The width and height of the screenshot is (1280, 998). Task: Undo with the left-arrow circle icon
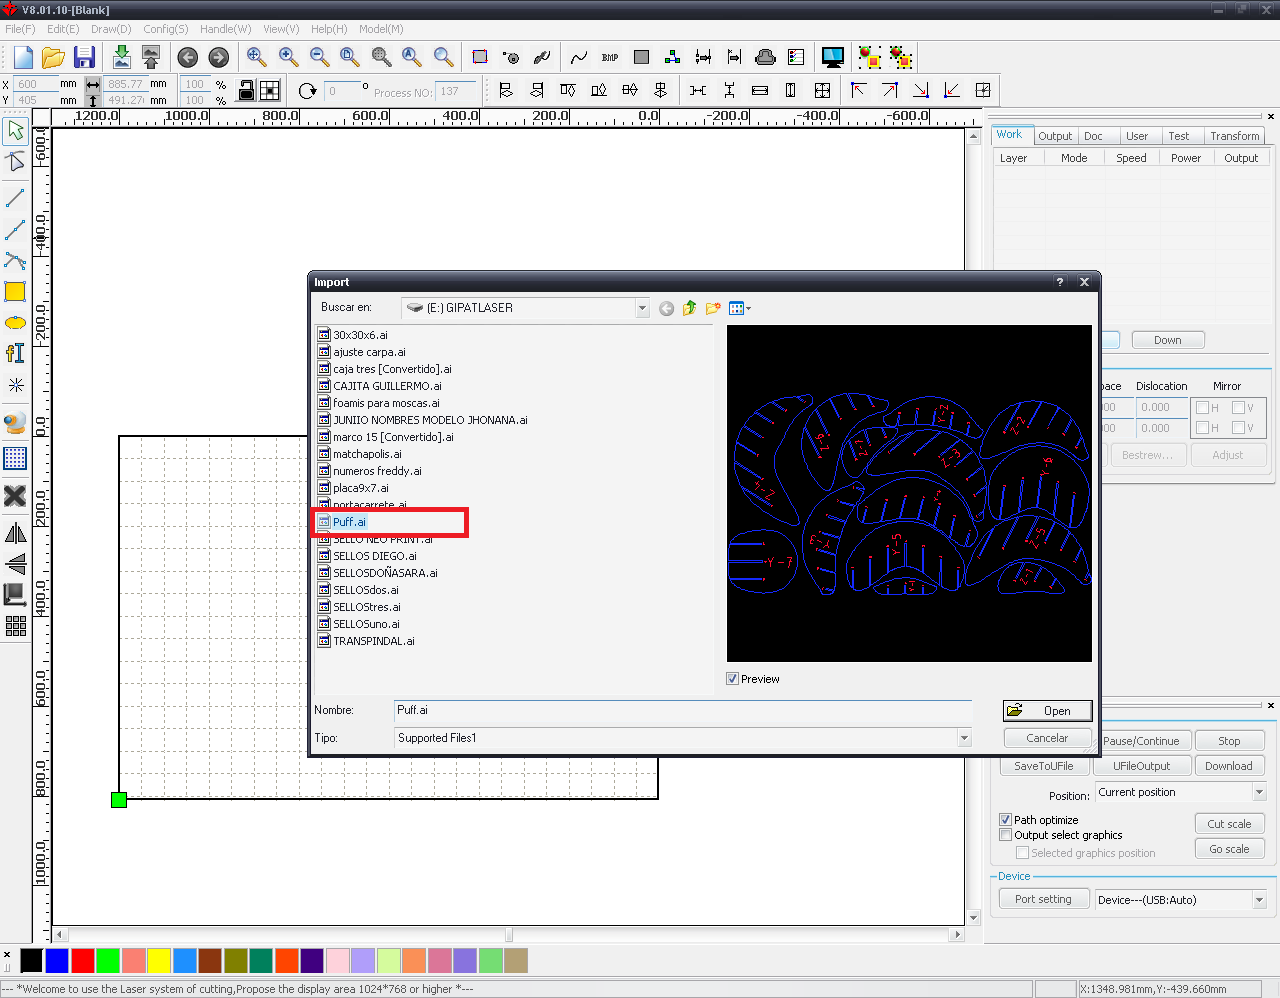(x=187, y=58)
